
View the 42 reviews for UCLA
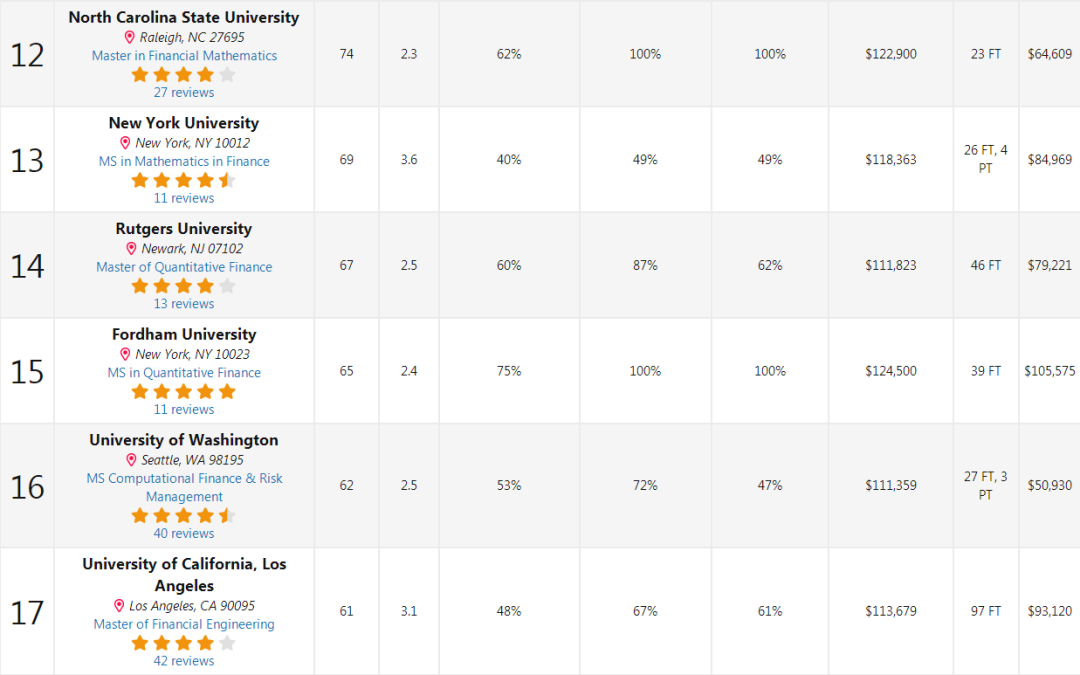point(184,661)
